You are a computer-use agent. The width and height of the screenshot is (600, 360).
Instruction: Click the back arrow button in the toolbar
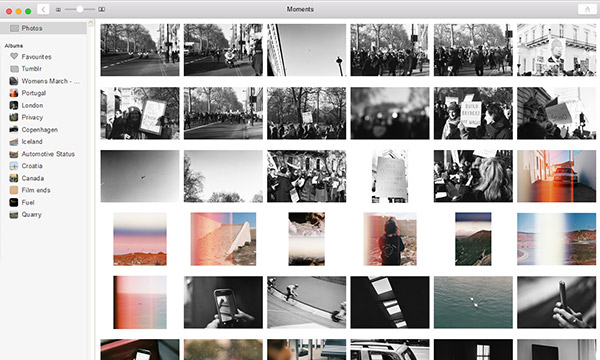tap(43, 9)
